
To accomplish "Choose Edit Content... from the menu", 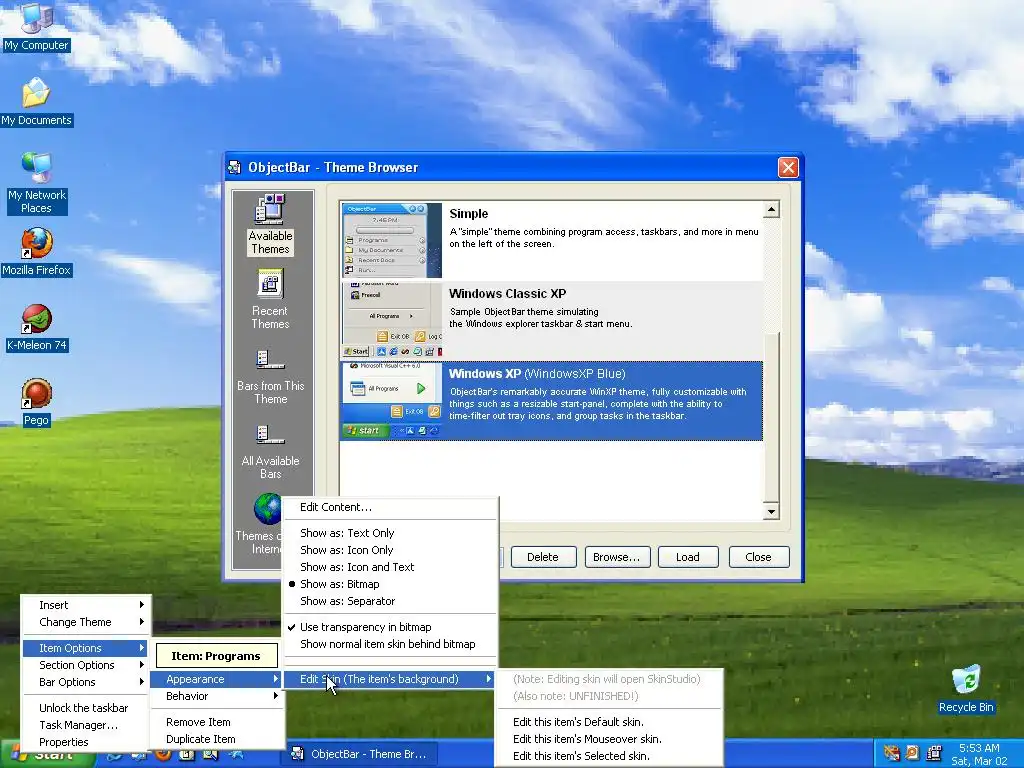I will (391, 507).
